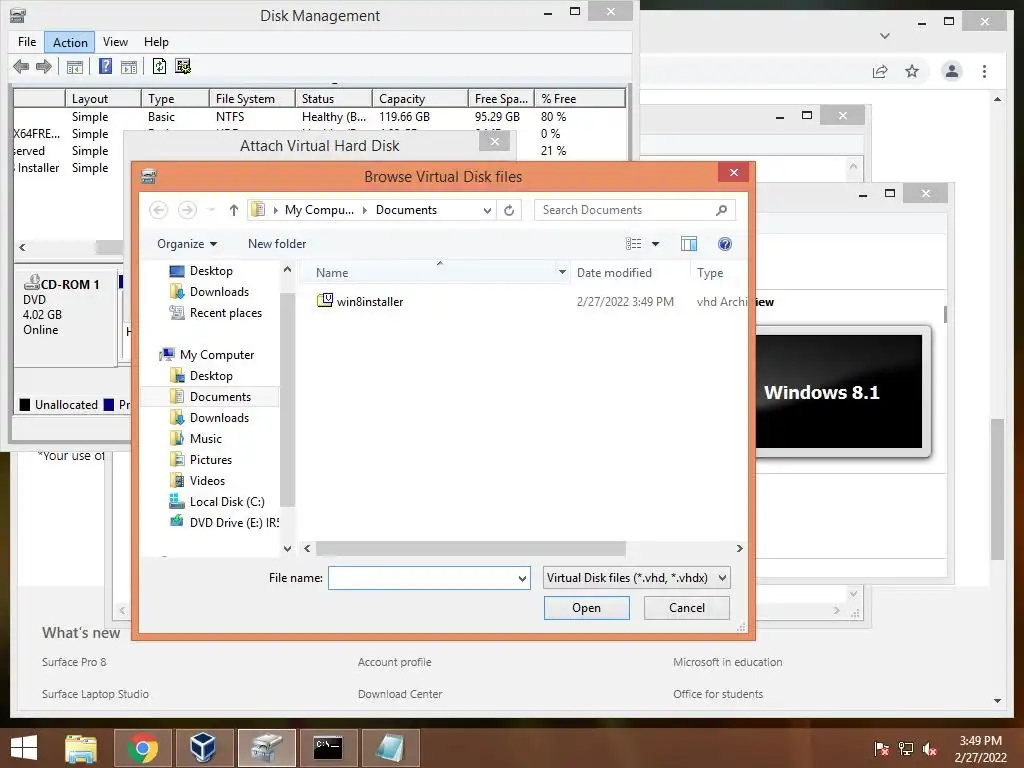Click the Download Center link
The width and height of the screenshot is (1024, 768).
point(400,694)
